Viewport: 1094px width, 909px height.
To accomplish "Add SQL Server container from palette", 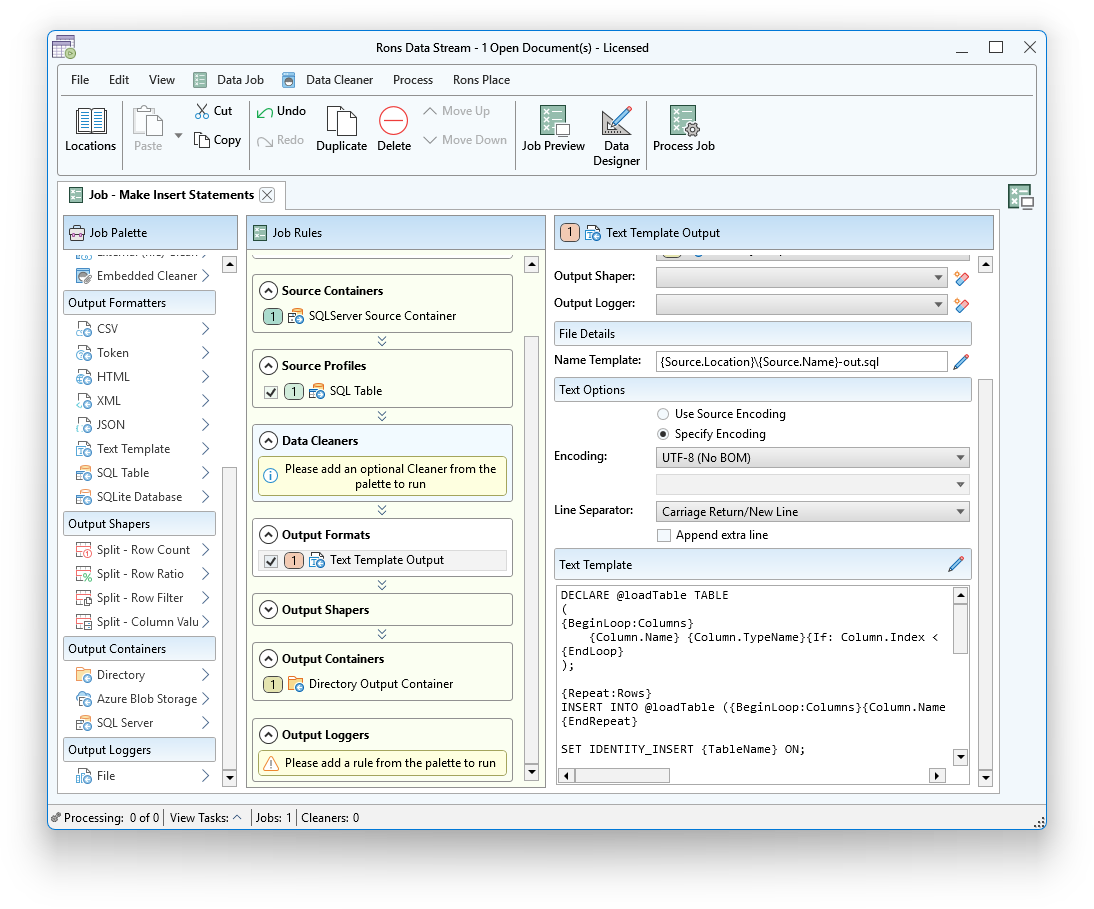I will coord(143,723).
